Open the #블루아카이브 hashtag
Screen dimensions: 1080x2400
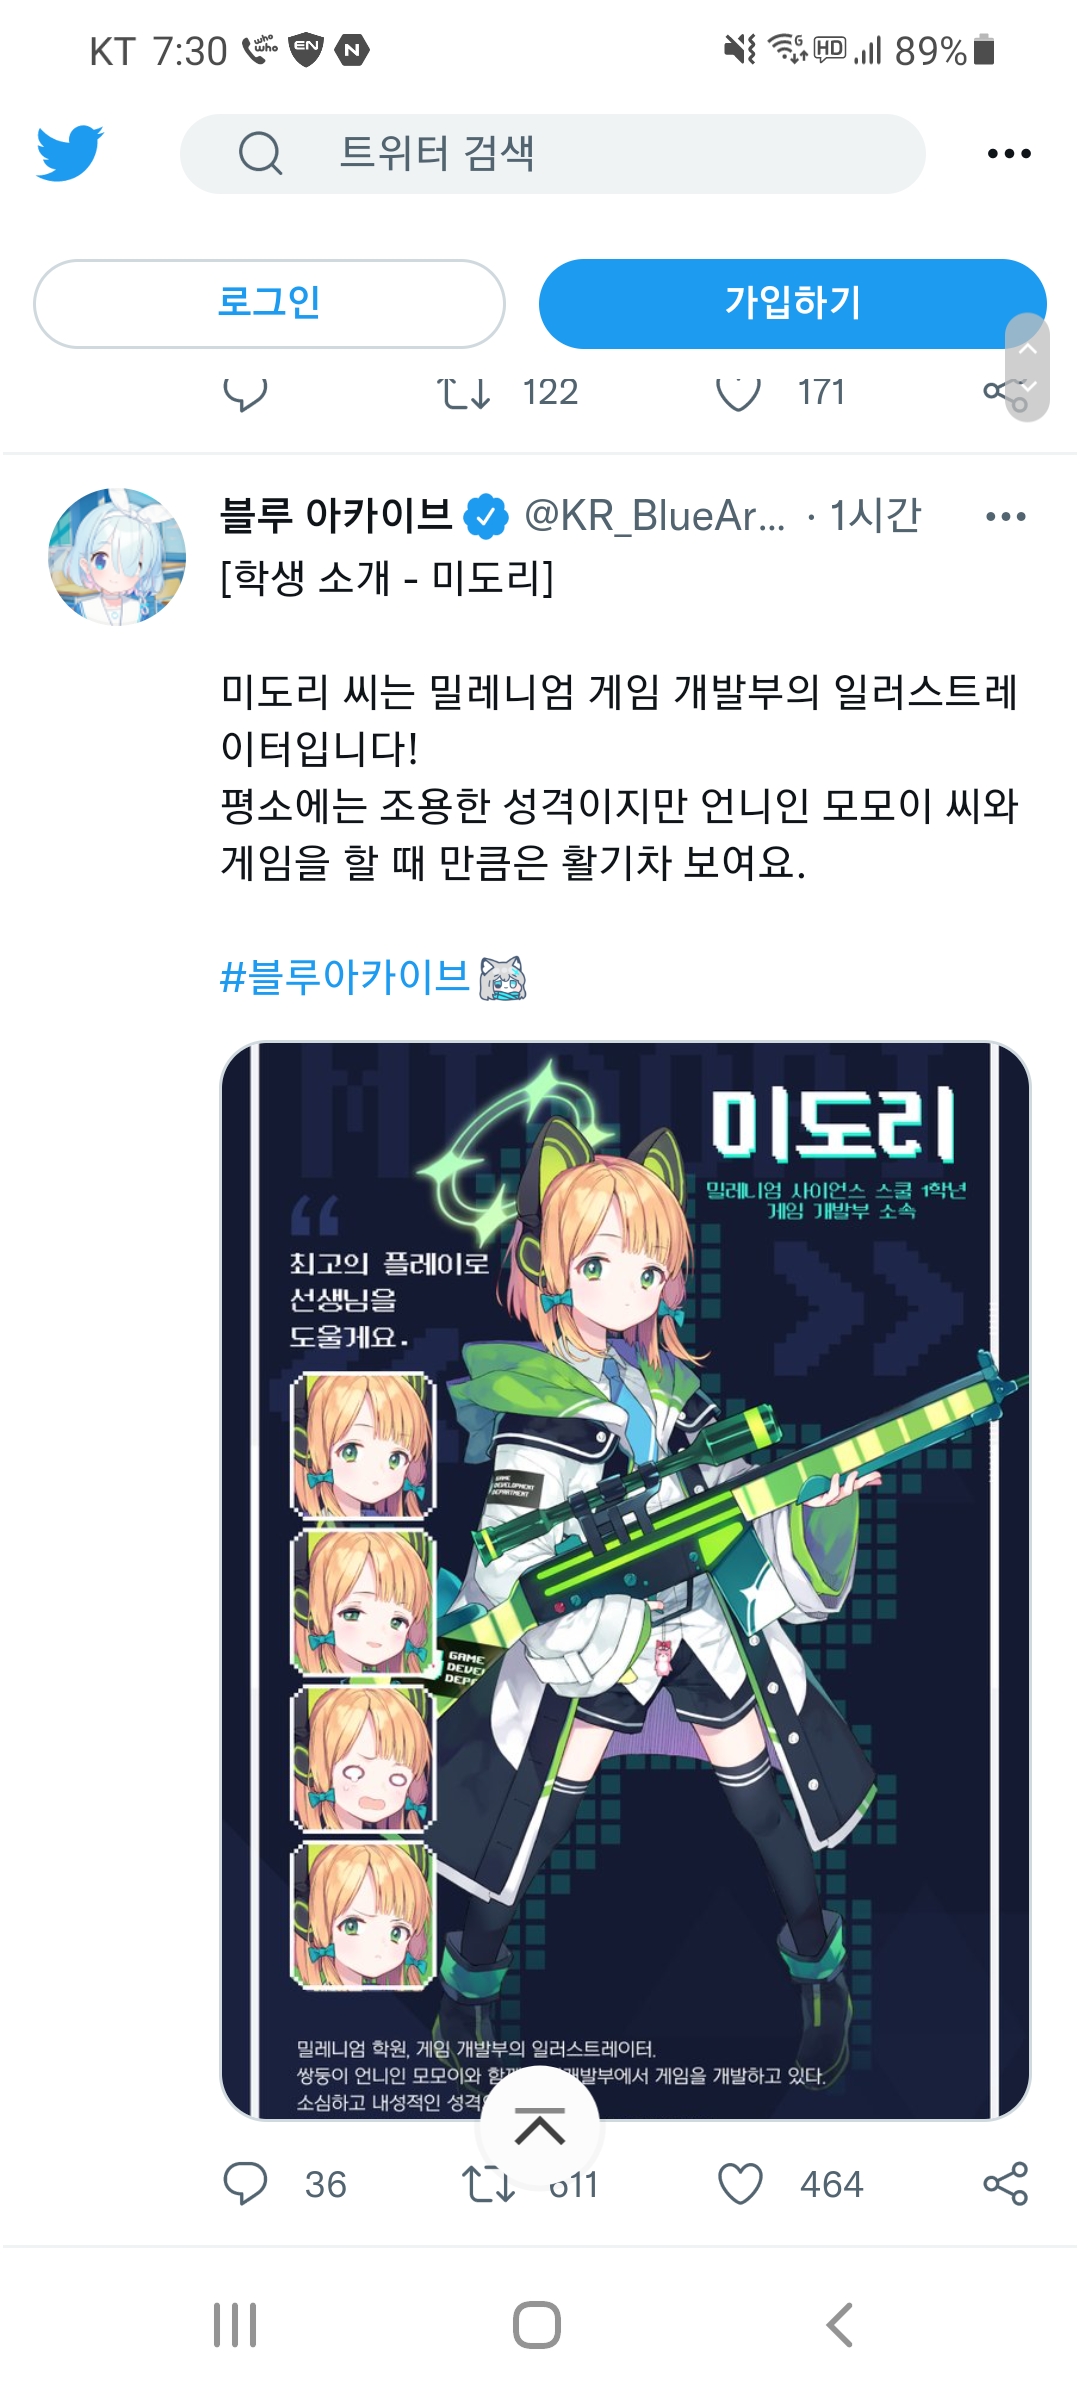coord(345,977)
